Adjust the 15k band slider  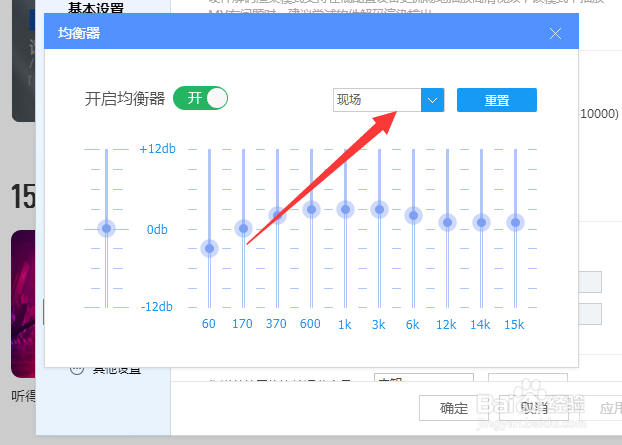516,222
